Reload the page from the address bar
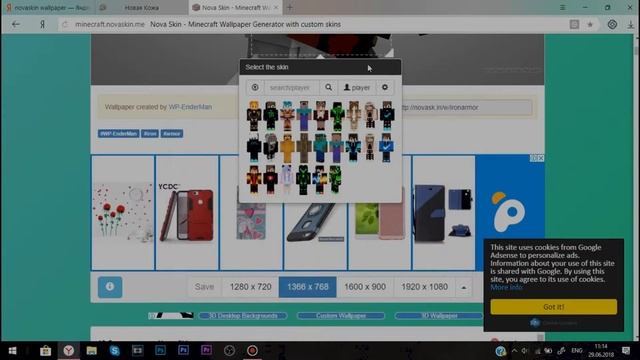The width and height of the screenshot is (640, 360). pyautogui.click(x=65, y=24)
